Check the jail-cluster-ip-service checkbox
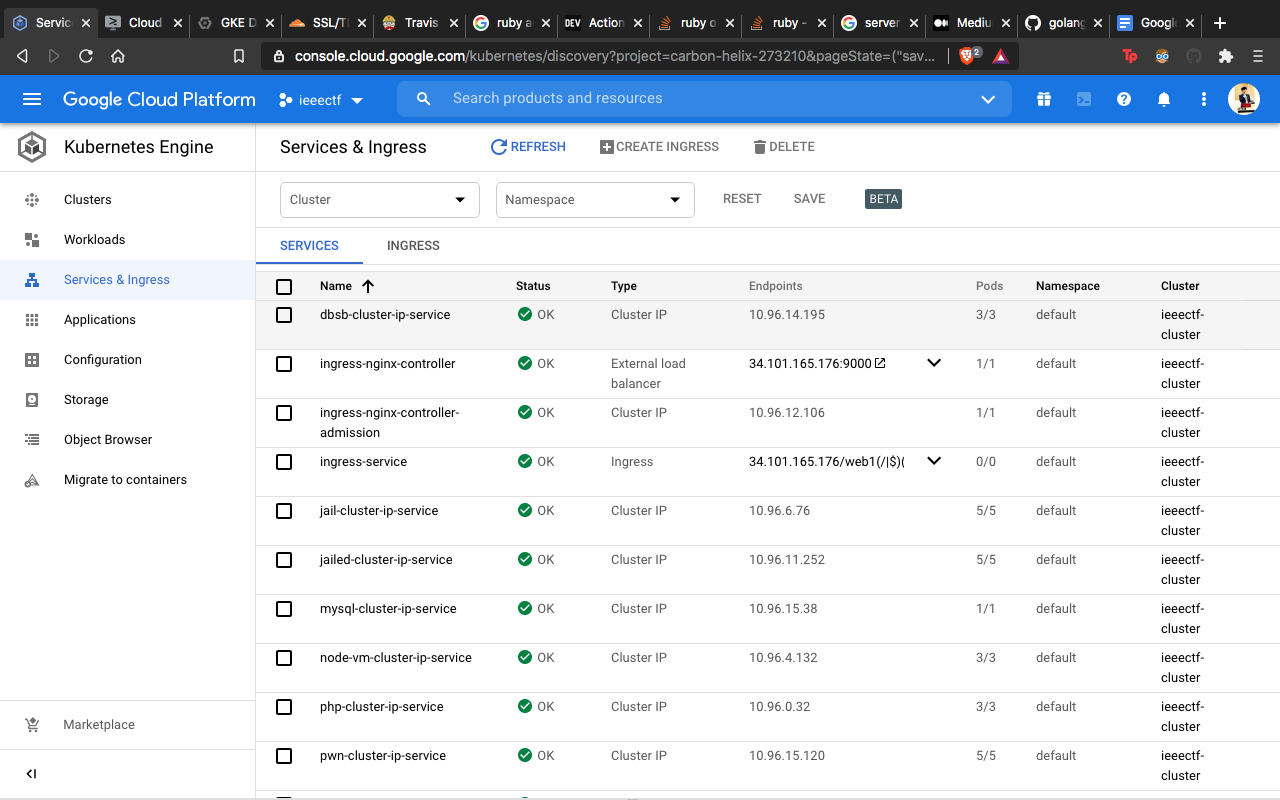The height and width of the screenshot is (800, 1280). pyautogui.click(x=284, y=511)
